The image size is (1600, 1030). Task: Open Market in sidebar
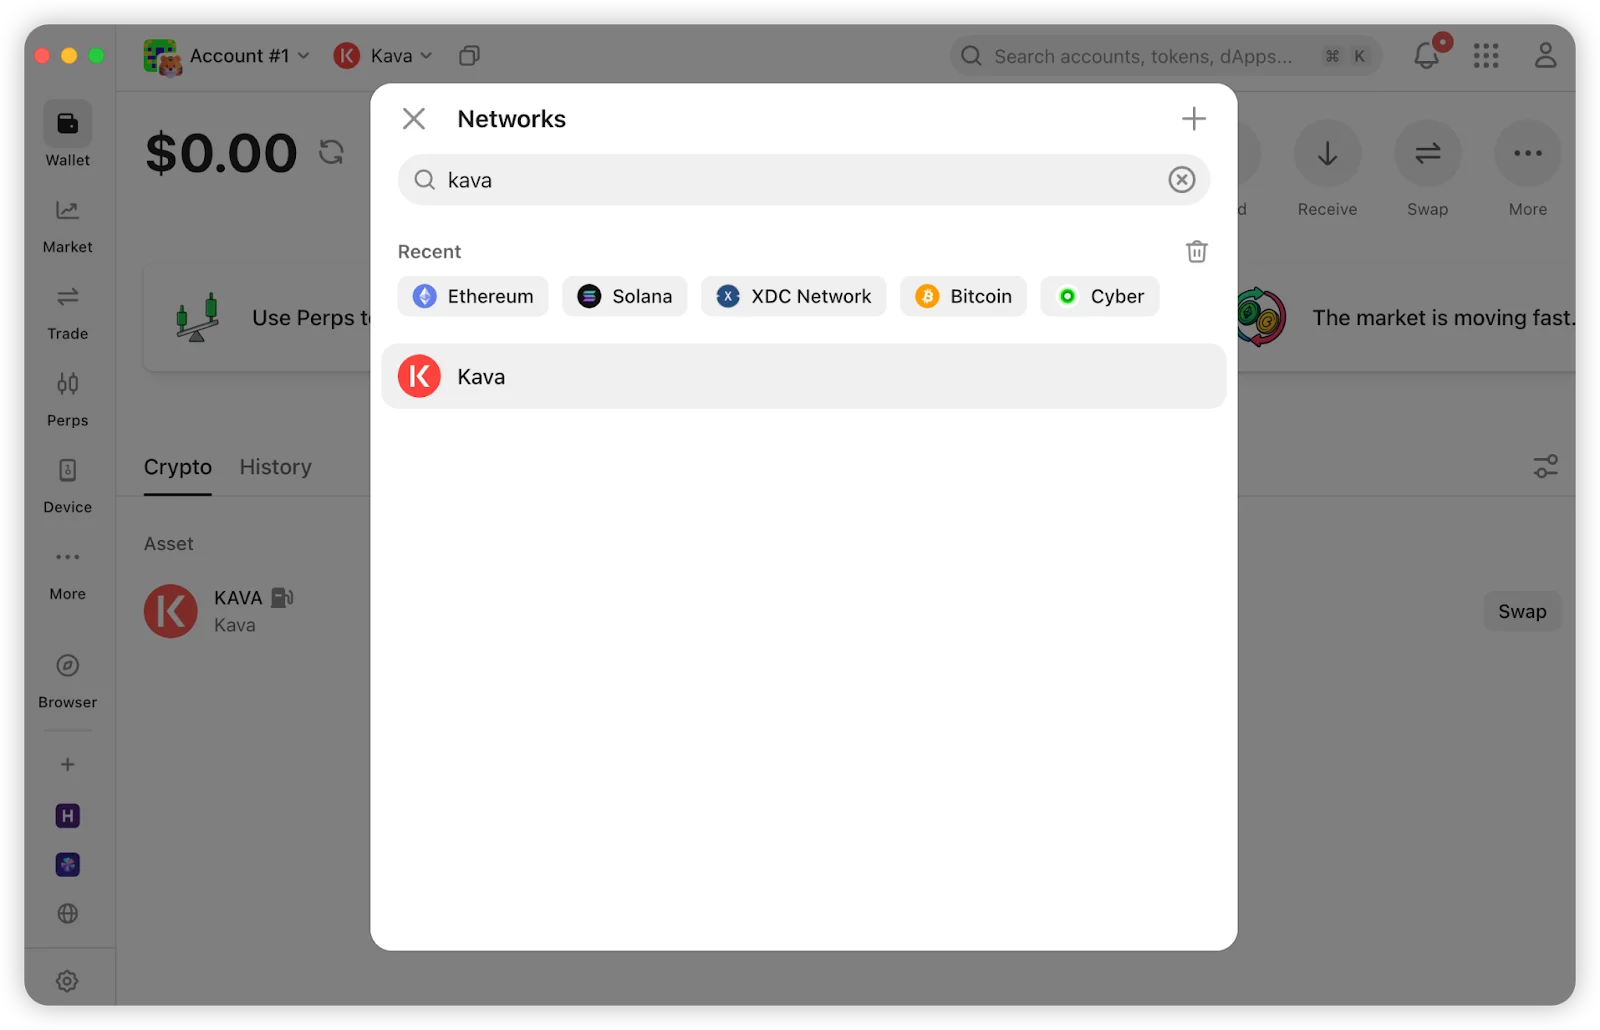(67, 227)
